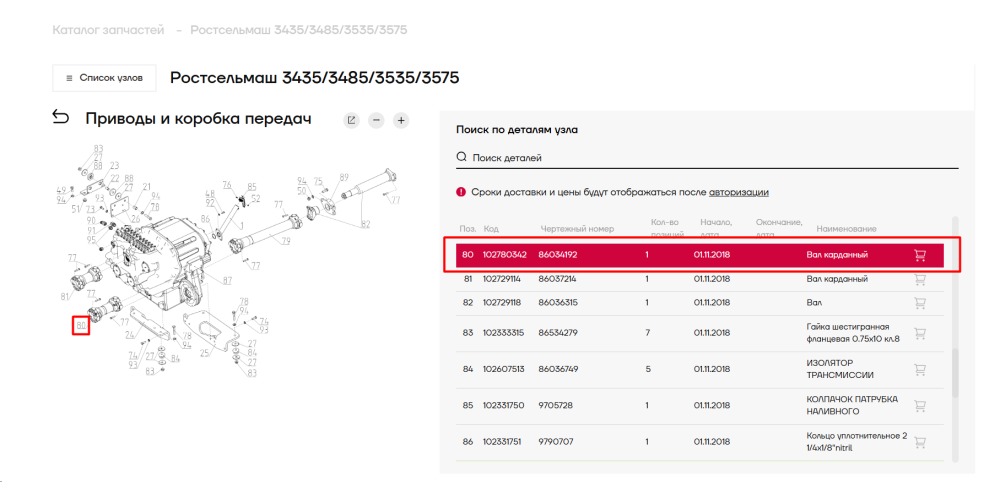Zoom out the diagram with minus icon

(x=376, y=120)
